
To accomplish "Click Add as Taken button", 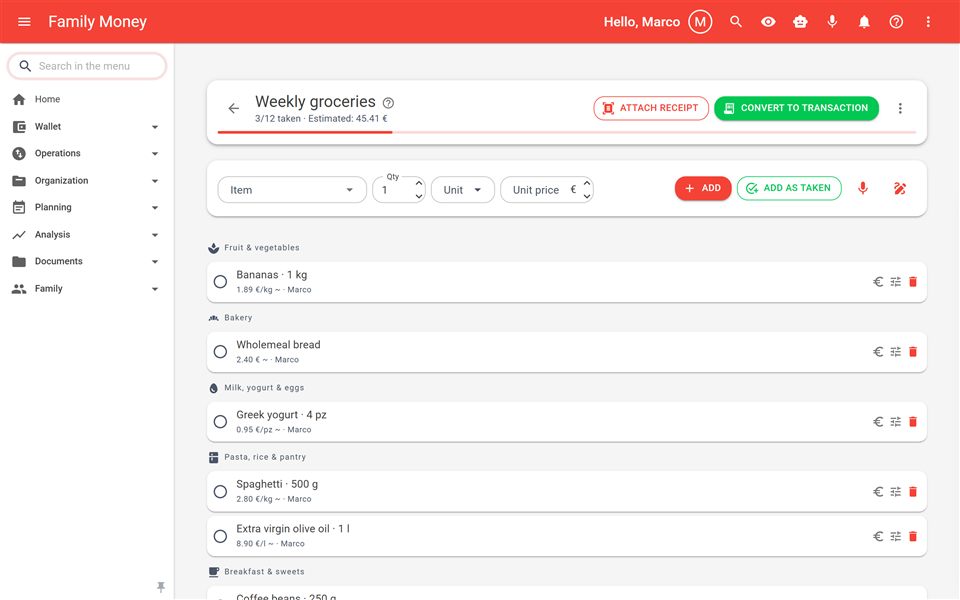I will tap(789, 188).
